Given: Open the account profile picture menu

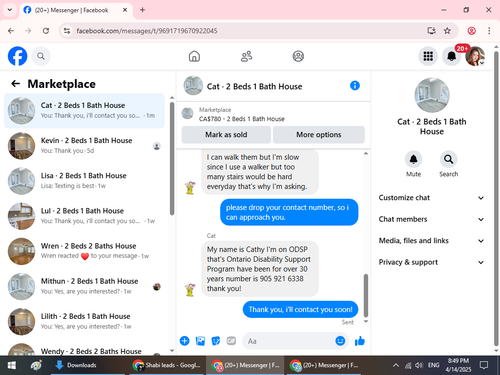Looking at the screenshot, I should pyautogui.click(x=475, y=56).
